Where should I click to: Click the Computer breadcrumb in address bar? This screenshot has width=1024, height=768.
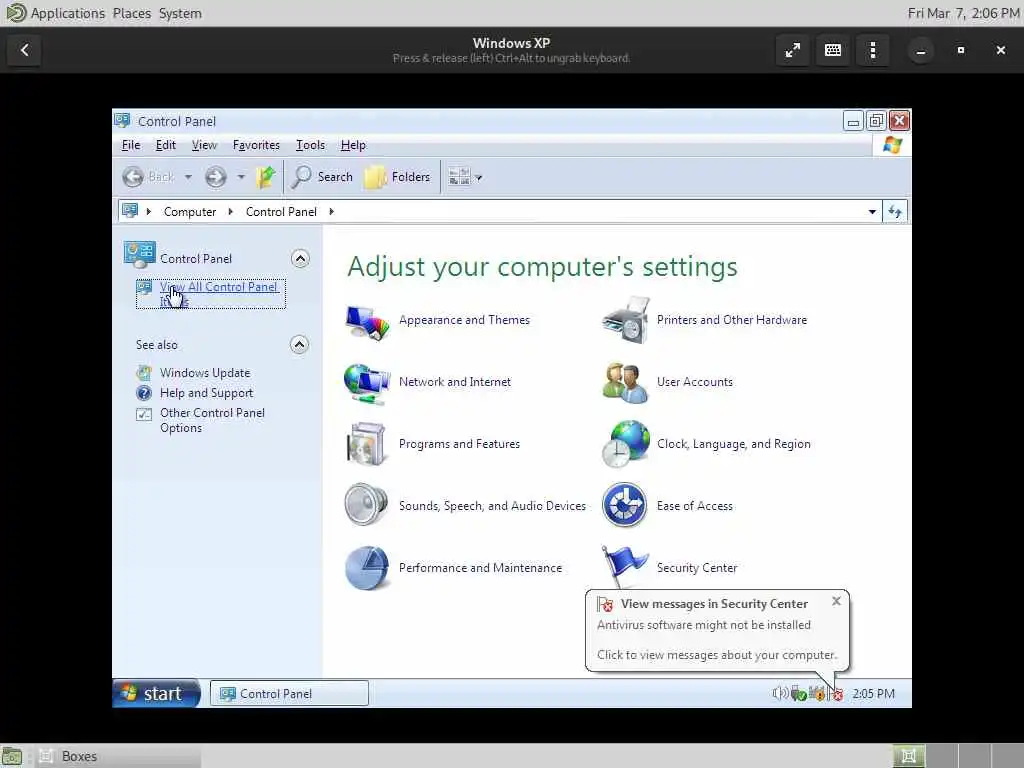click(x=189, y=212)
